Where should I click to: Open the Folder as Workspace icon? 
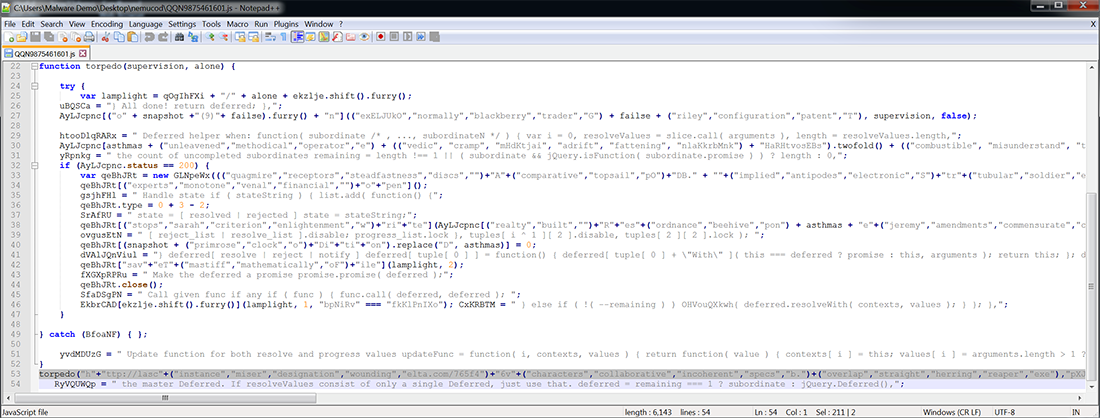coord(350,36)
